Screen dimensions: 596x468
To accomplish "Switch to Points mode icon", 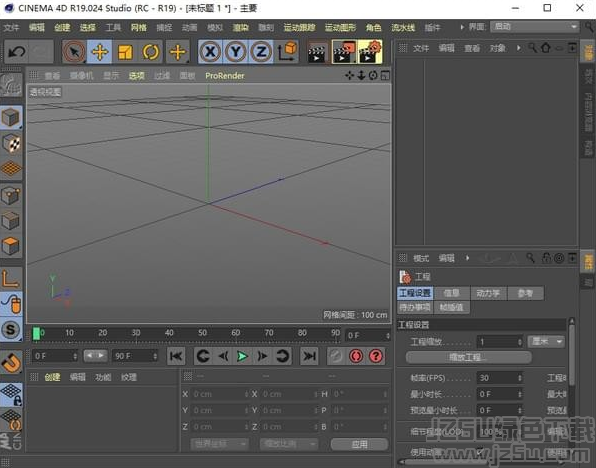I will pos(11,195).
